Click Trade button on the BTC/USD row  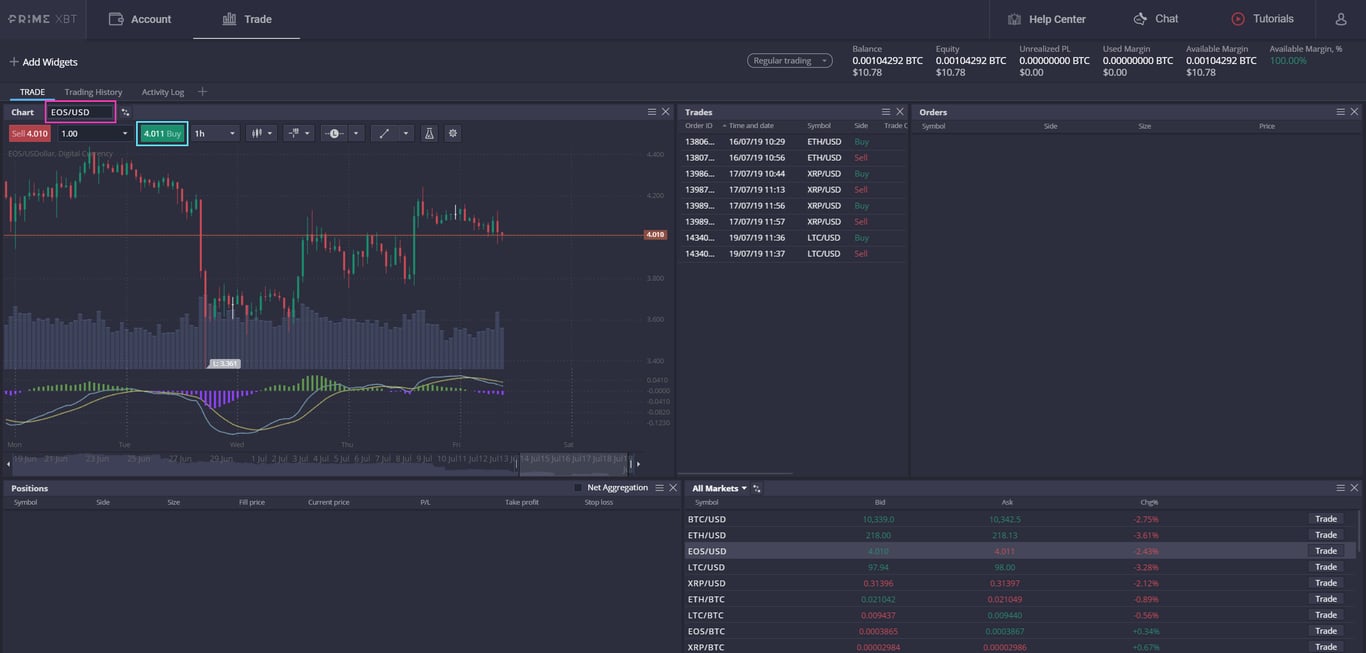[1325, 519]
